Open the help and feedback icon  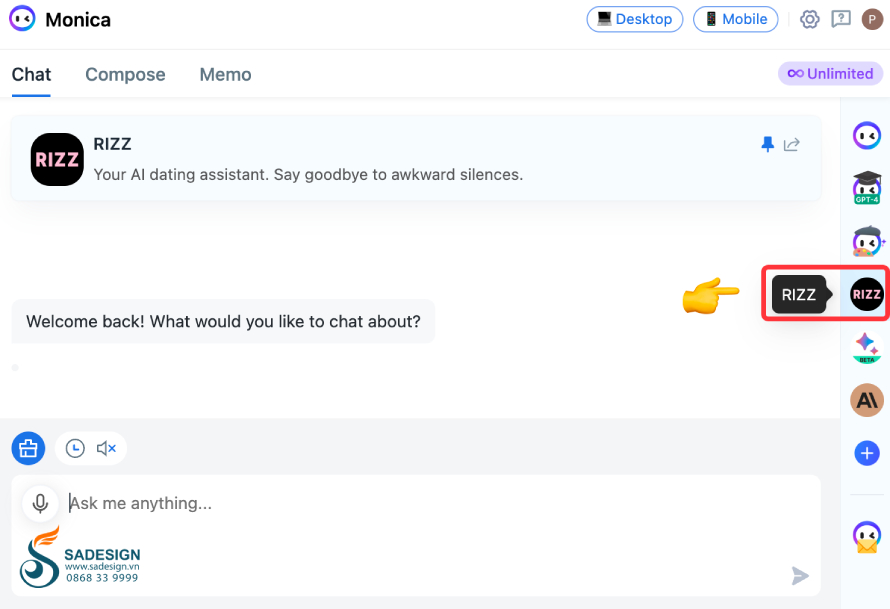(841, 19)
